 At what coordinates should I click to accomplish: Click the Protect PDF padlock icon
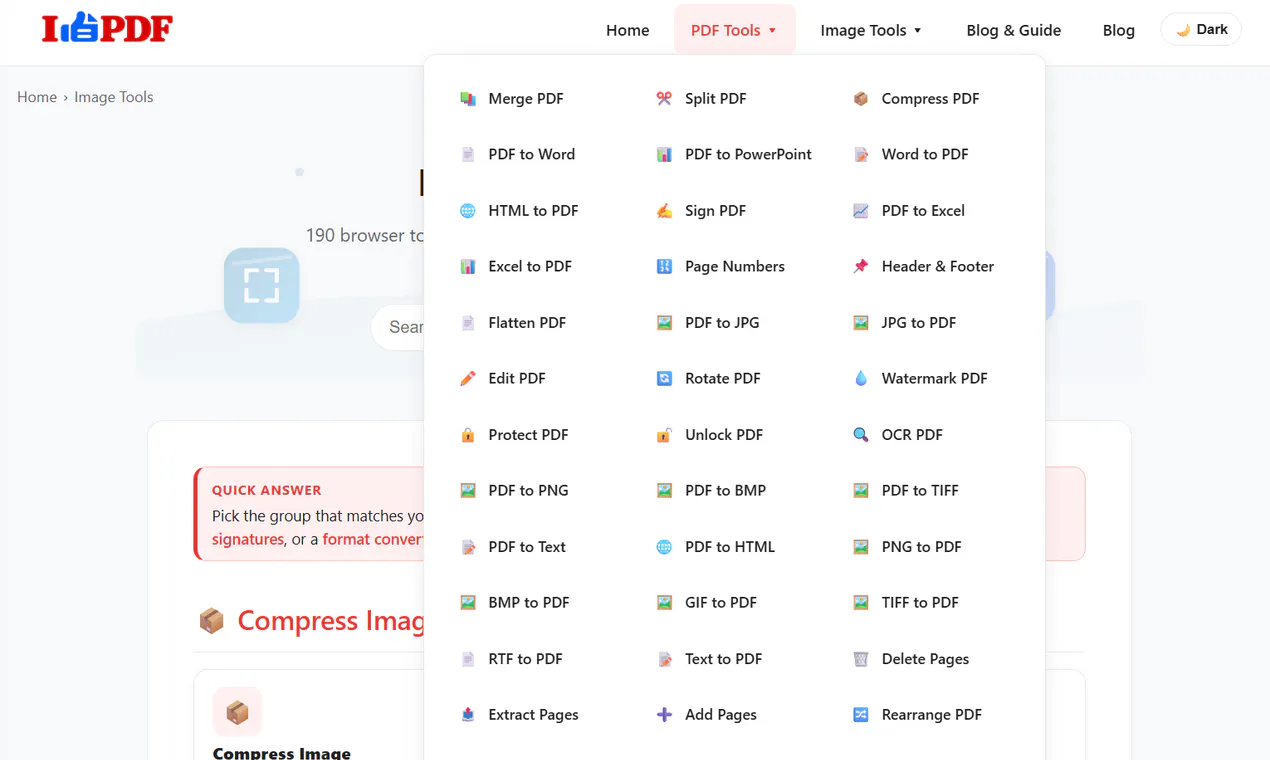point(467,435)
